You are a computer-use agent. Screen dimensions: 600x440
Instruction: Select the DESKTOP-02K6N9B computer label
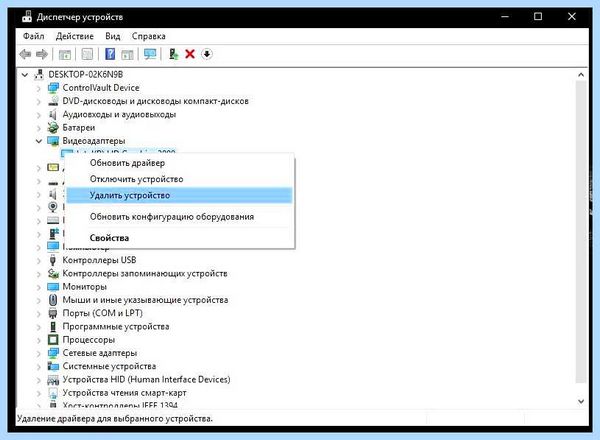(86, 75)
